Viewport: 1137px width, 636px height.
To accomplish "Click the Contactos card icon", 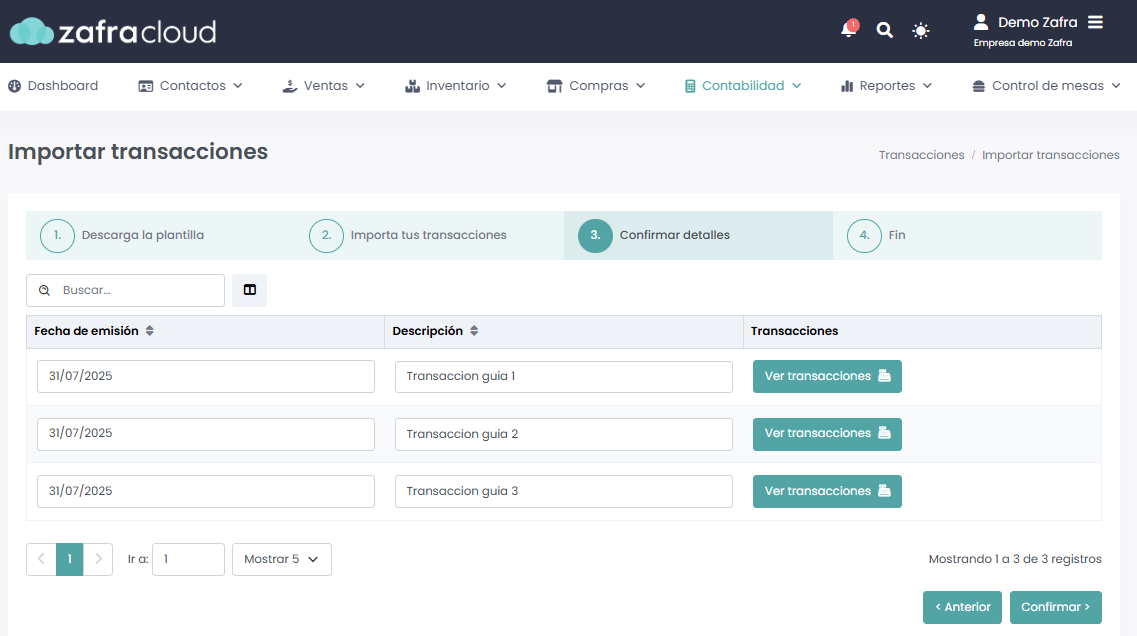I will coord(146,86).
